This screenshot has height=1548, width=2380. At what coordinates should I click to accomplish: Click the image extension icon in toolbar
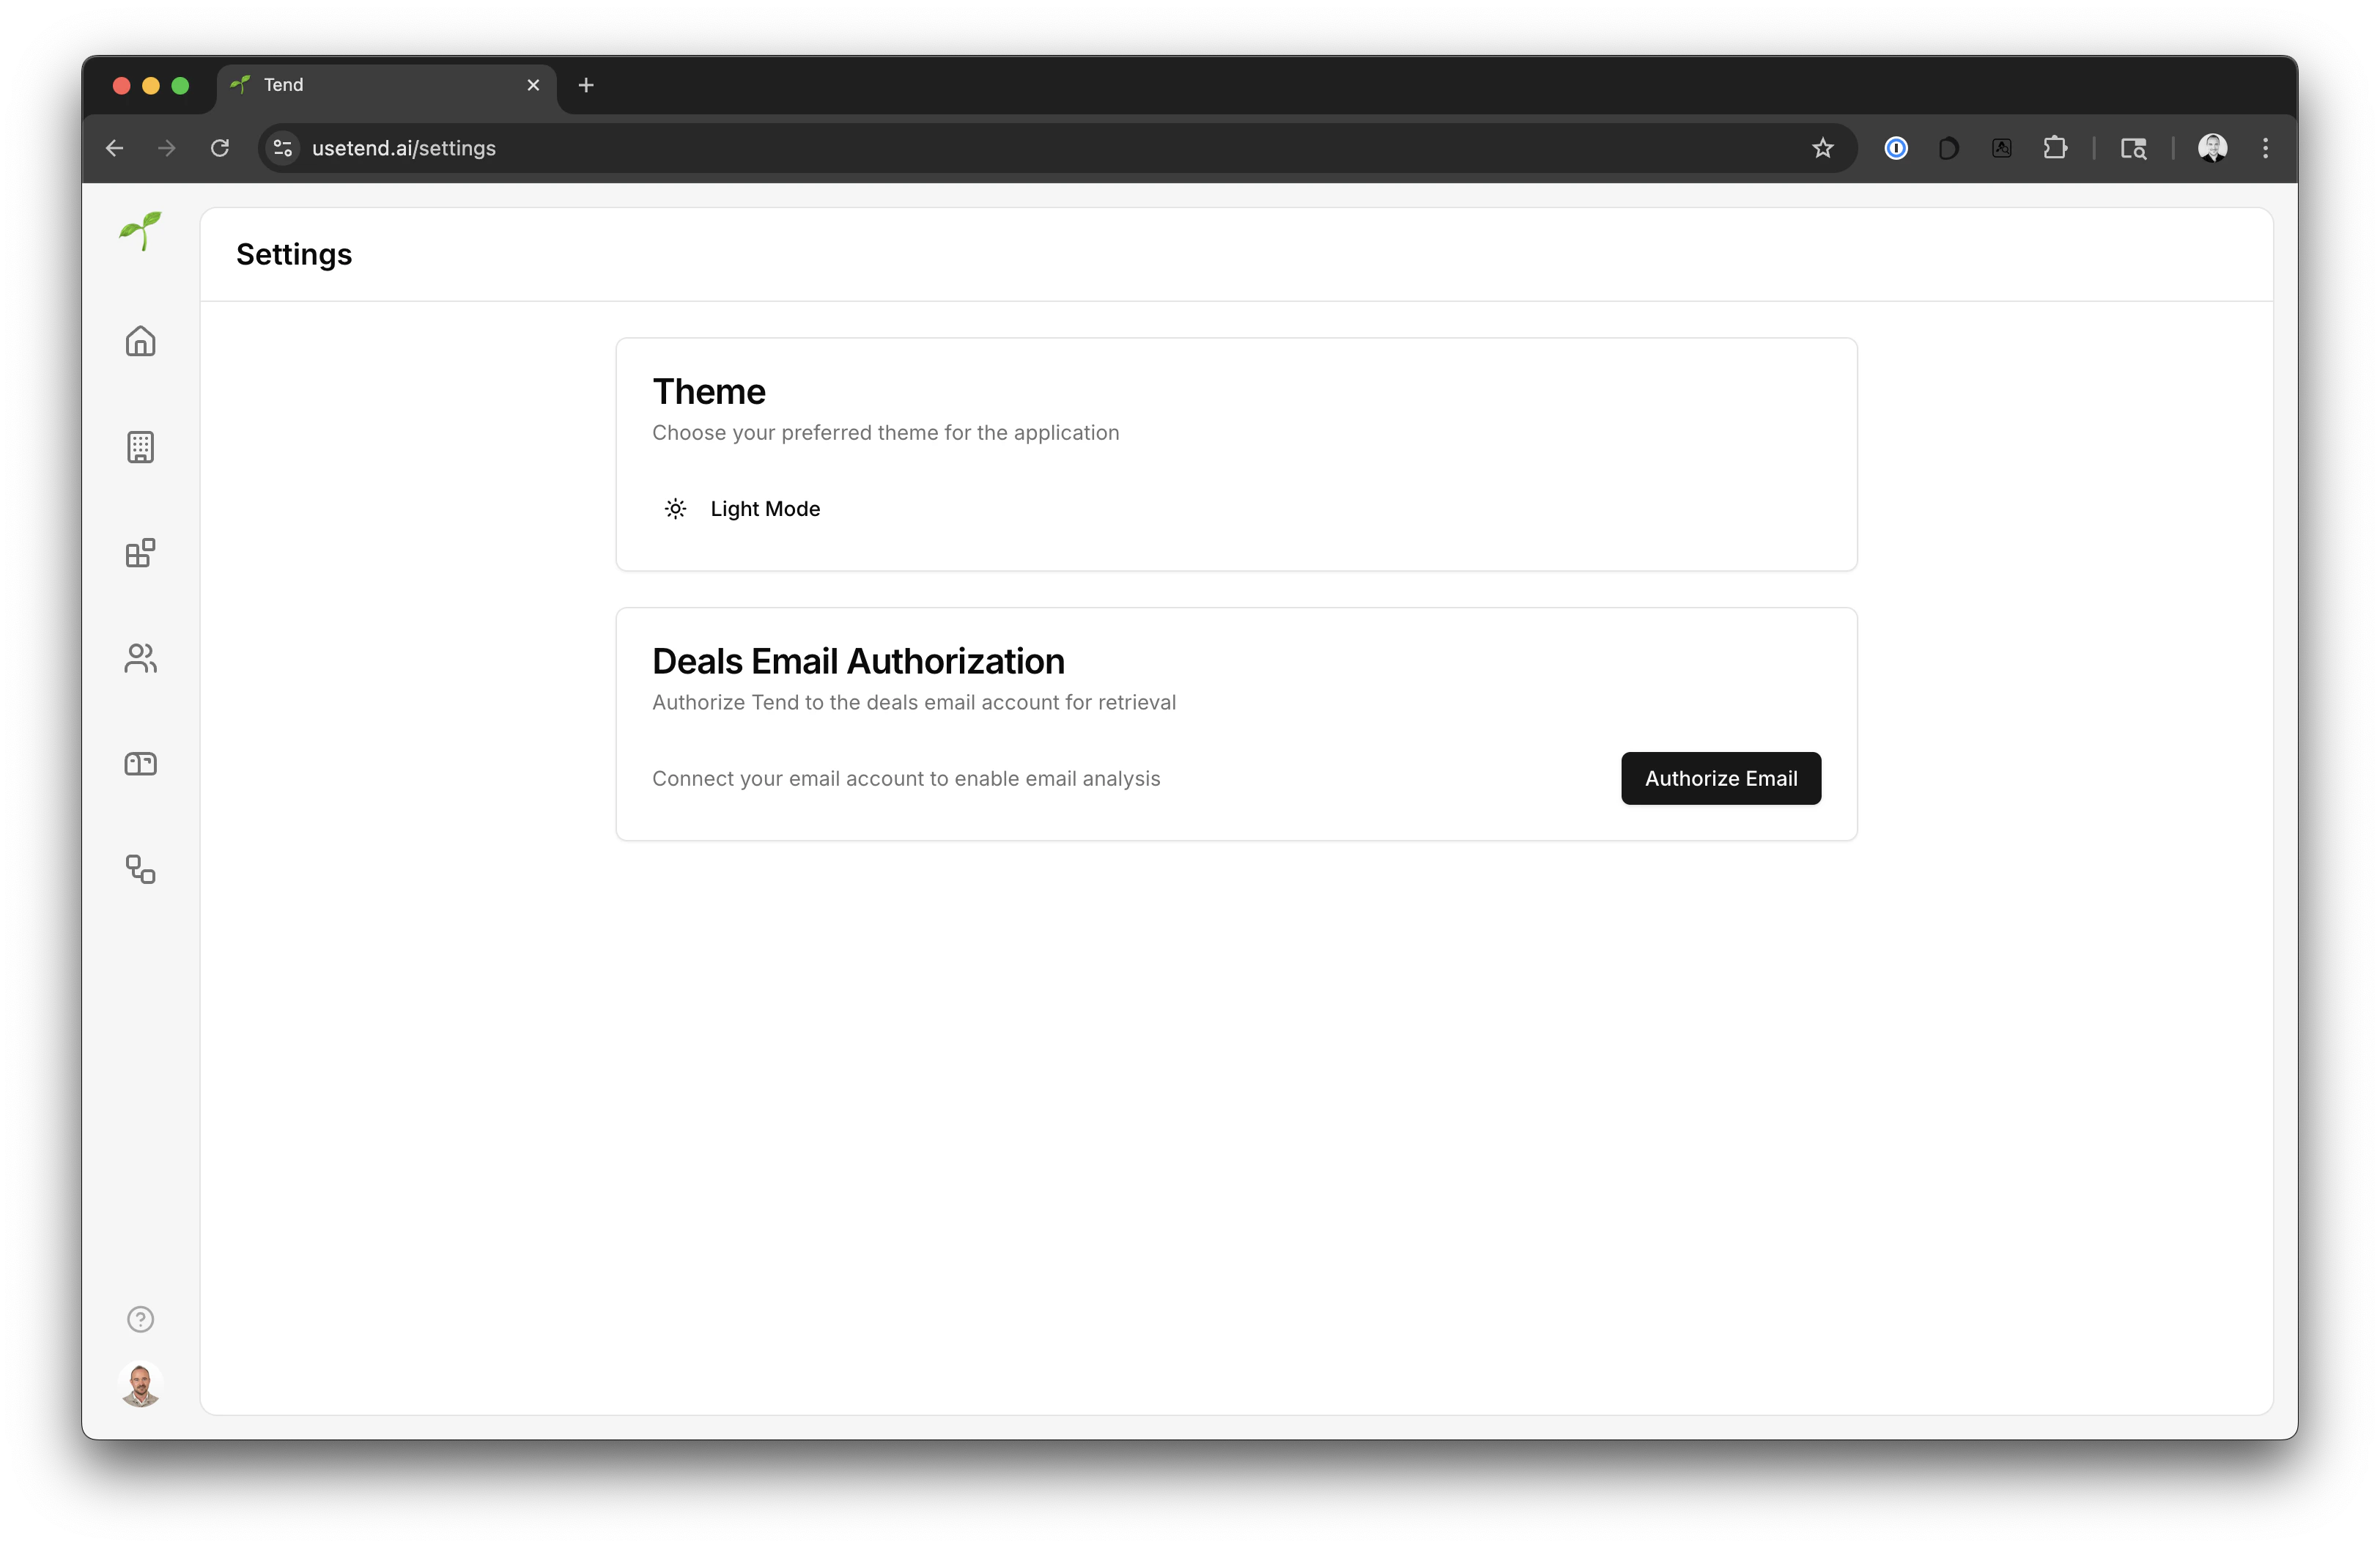pyautogui.click(x=2001, y=148)
